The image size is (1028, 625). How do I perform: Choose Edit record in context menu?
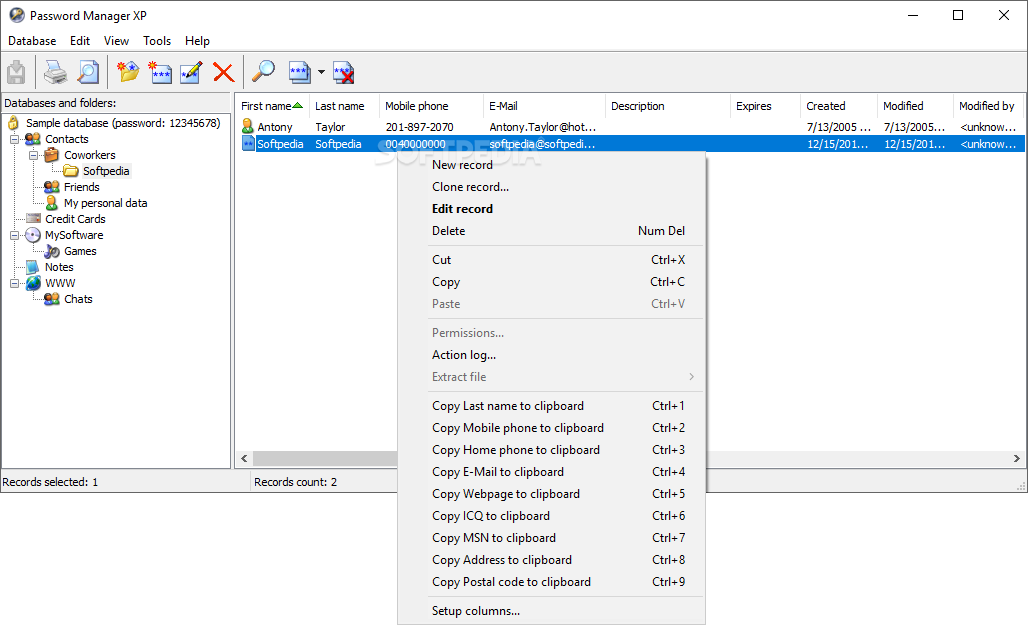551,209
